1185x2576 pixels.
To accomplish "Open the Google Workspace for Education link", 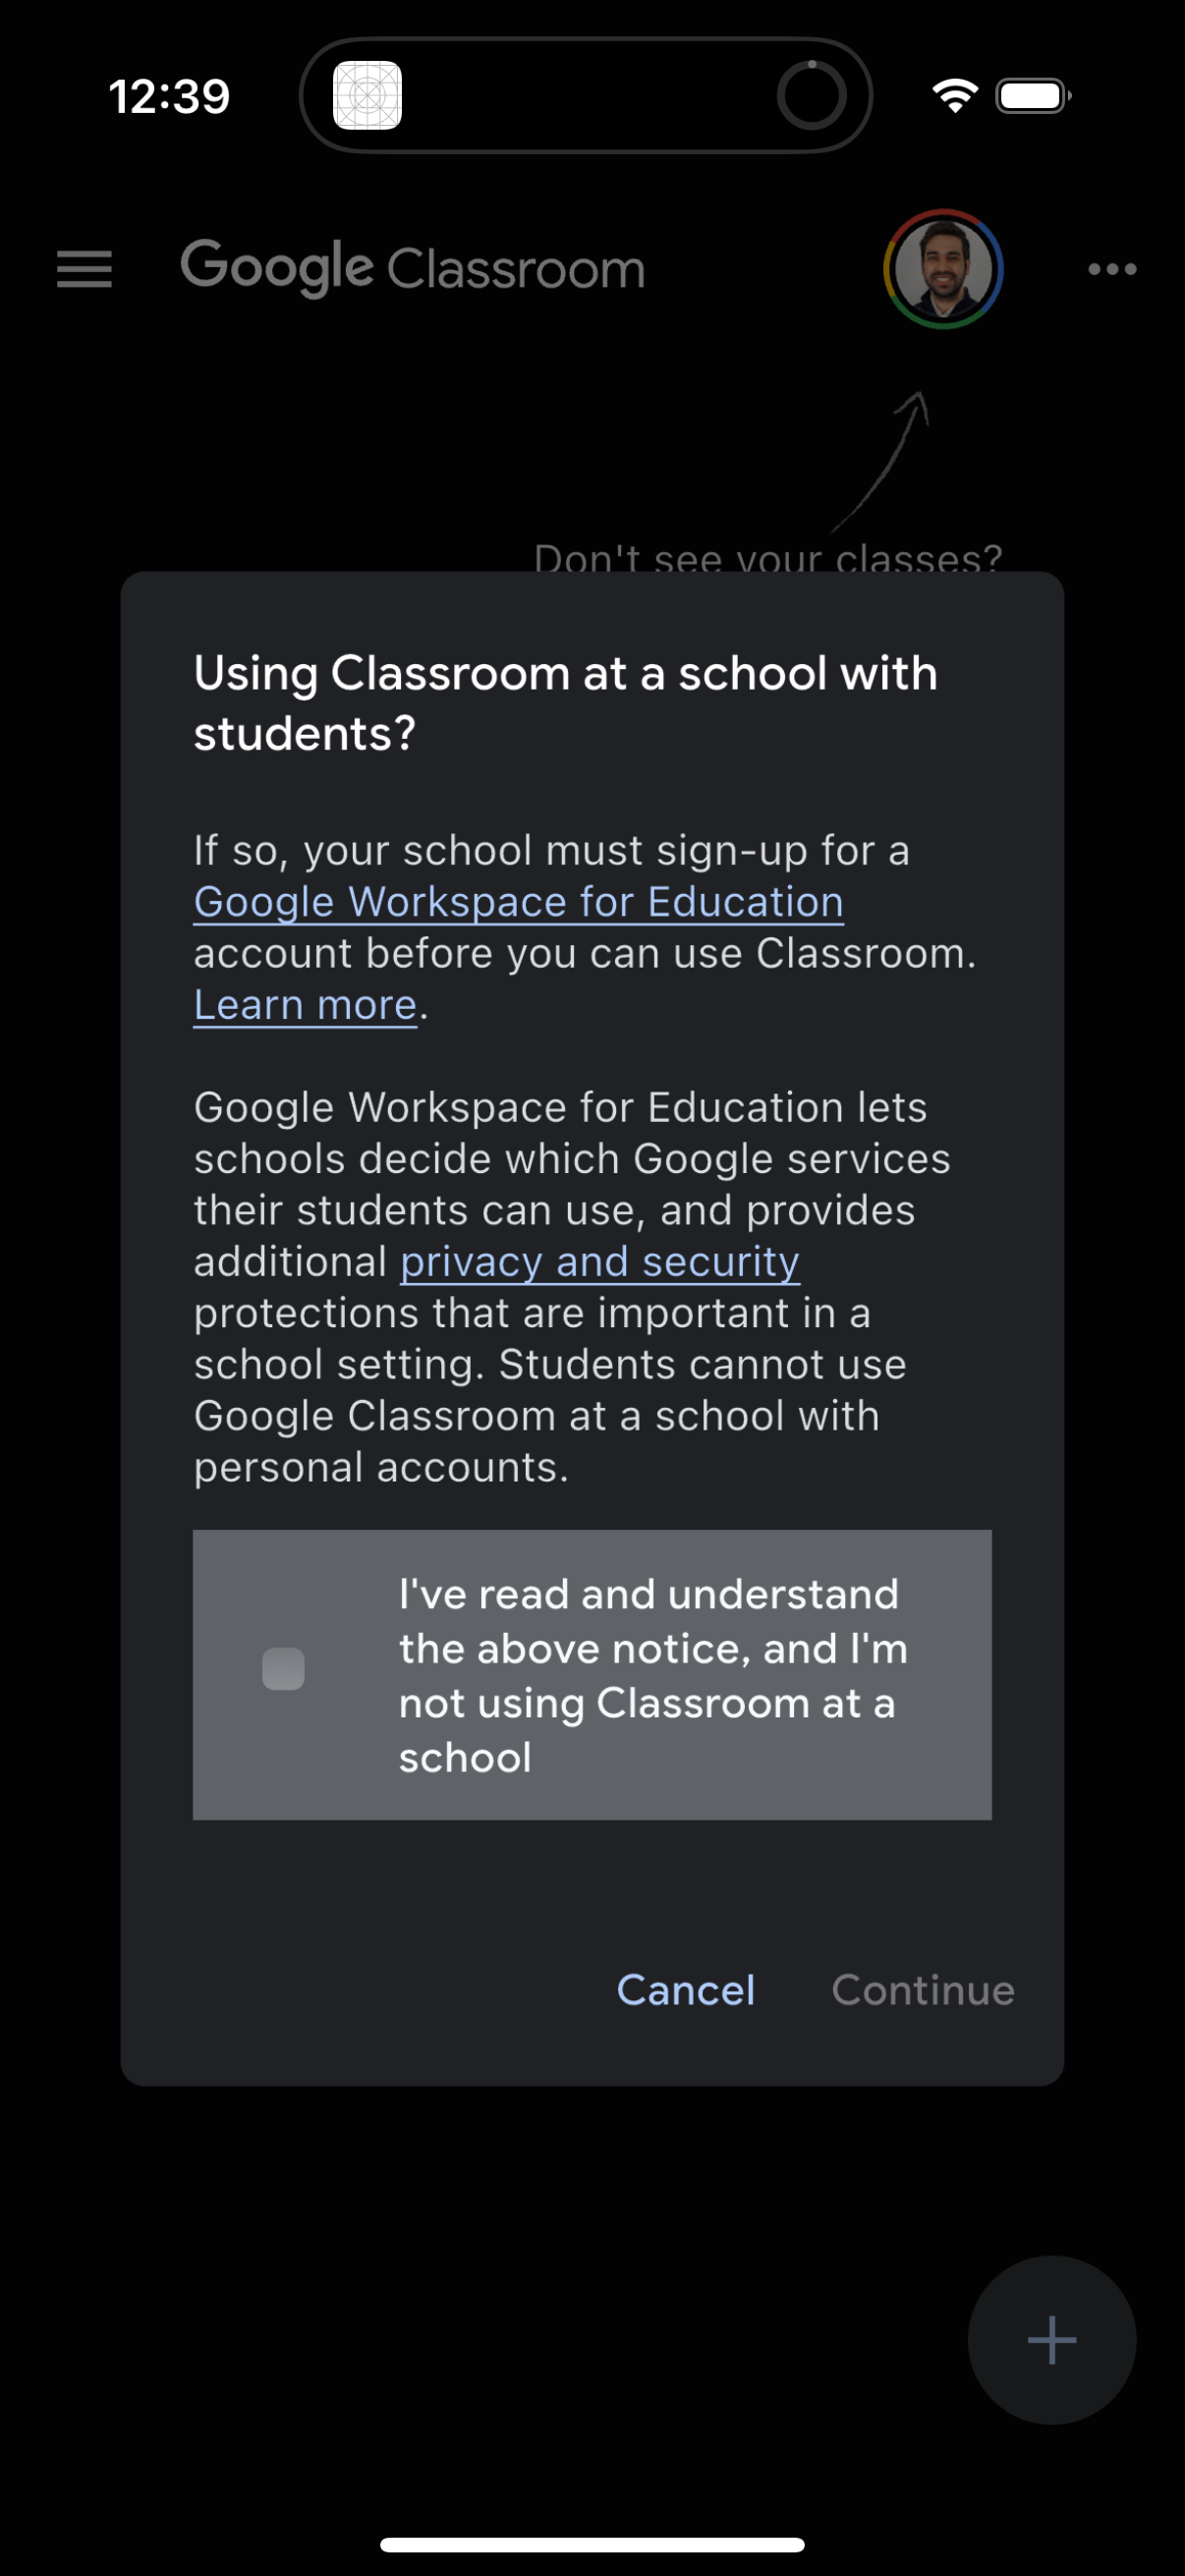I will pos(517,901).
